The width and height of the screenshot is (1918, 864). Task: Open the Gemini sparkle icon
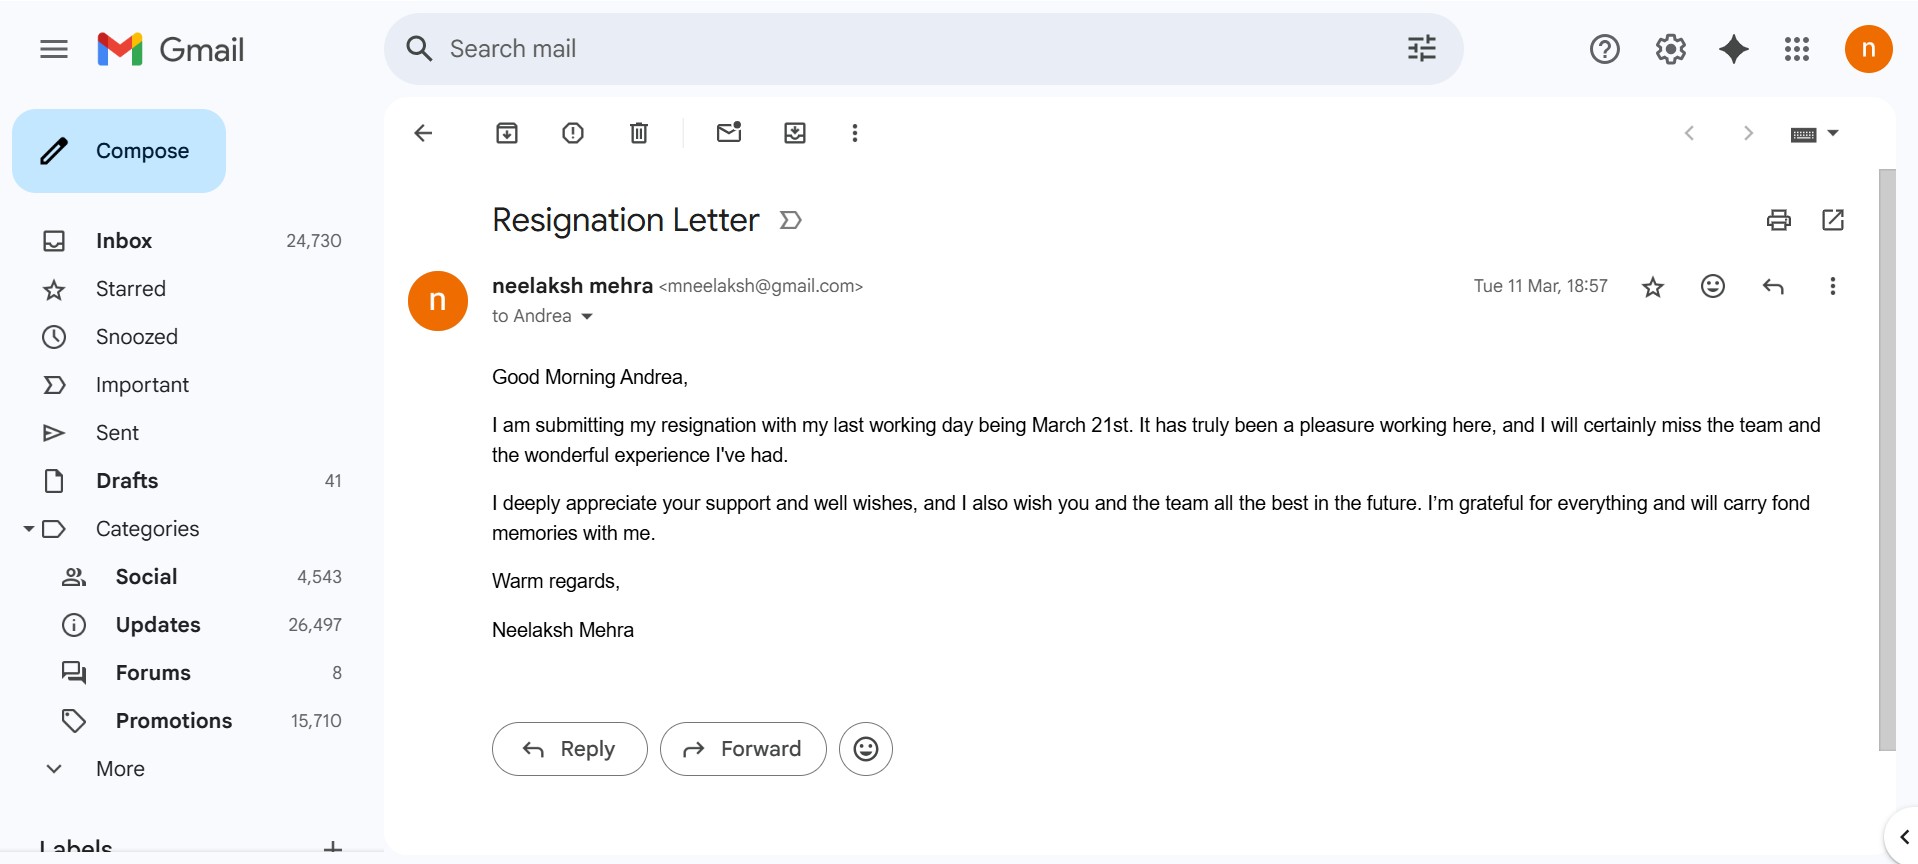click(x=1733, y=49)
